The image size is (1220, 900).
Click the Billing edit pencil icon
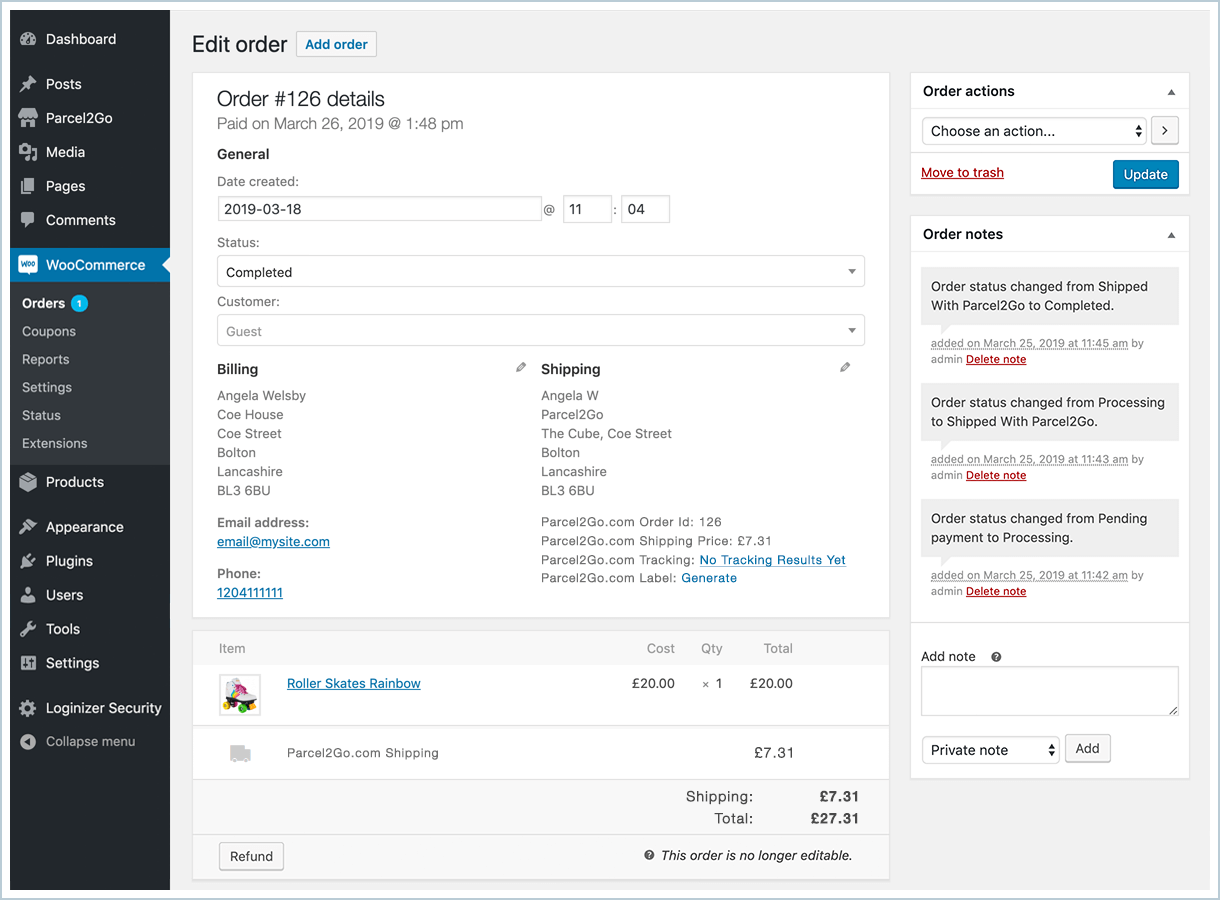(x=521, y=368)
